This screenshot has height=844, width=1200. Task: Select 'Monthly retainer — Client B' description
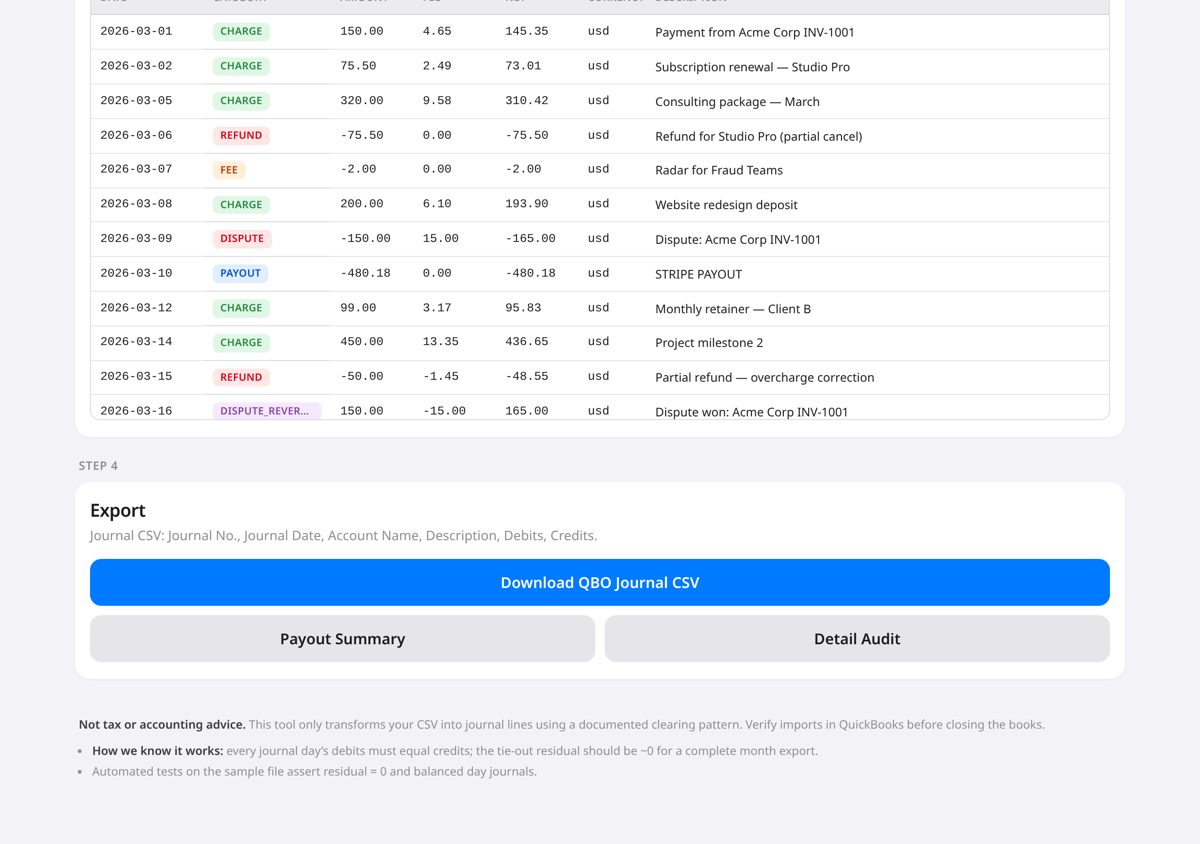point(733,309)
